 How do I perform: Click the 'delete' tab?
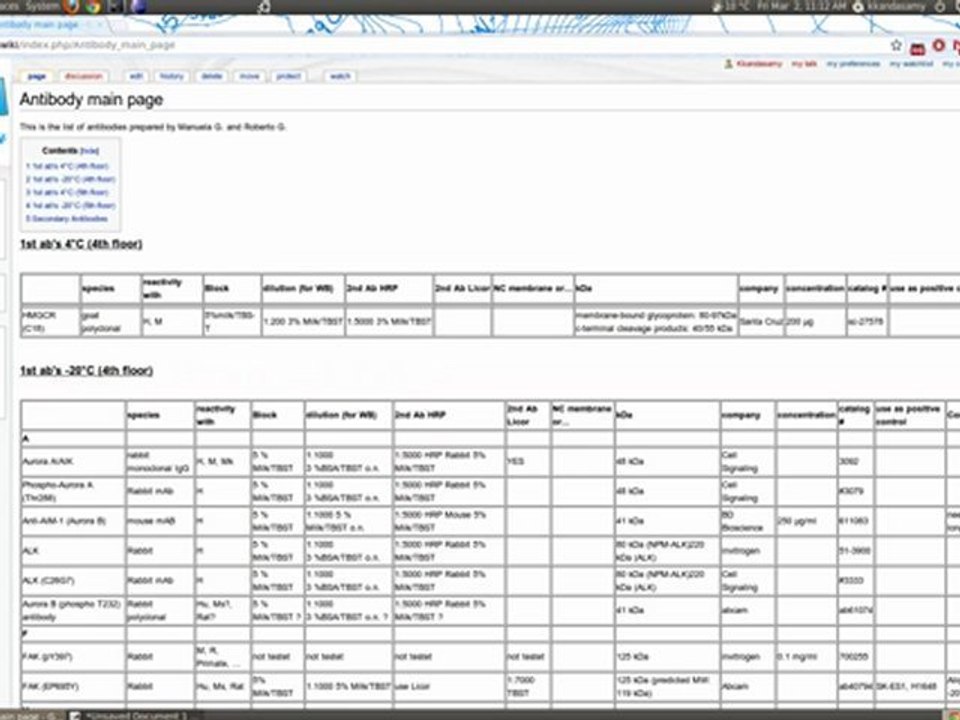(x=212, y=77)
